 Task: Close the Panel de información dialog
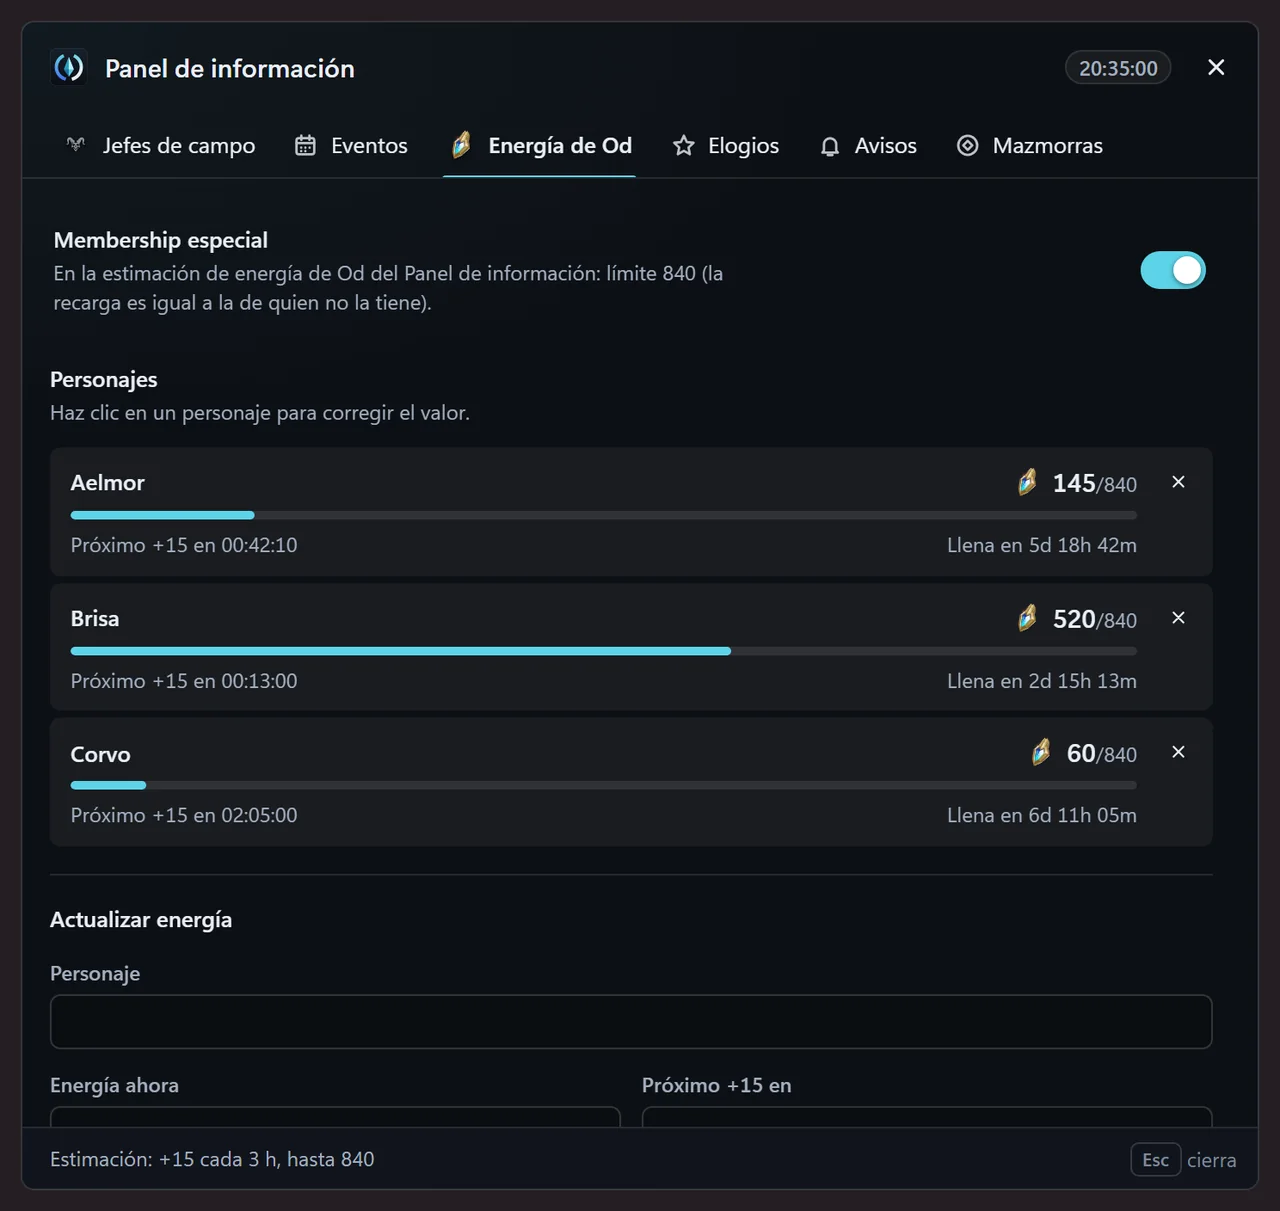[x=1216, y=67]
